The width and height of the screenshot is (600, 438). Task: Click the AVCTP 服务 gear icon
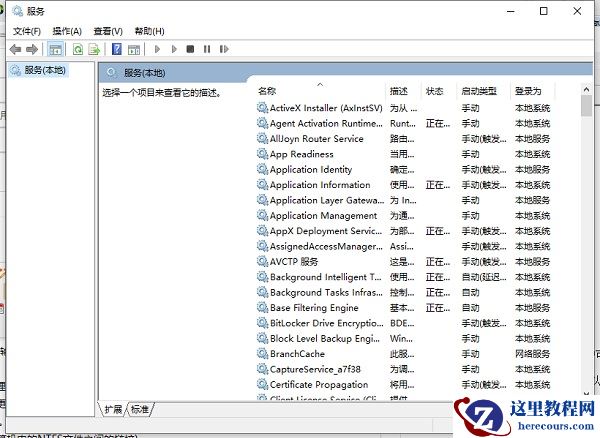[x=262, y=261]
